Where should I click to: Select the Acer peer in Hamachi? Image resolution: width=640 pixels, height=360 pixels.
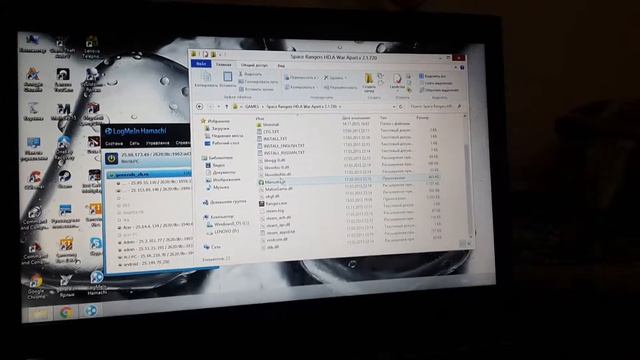155,227
